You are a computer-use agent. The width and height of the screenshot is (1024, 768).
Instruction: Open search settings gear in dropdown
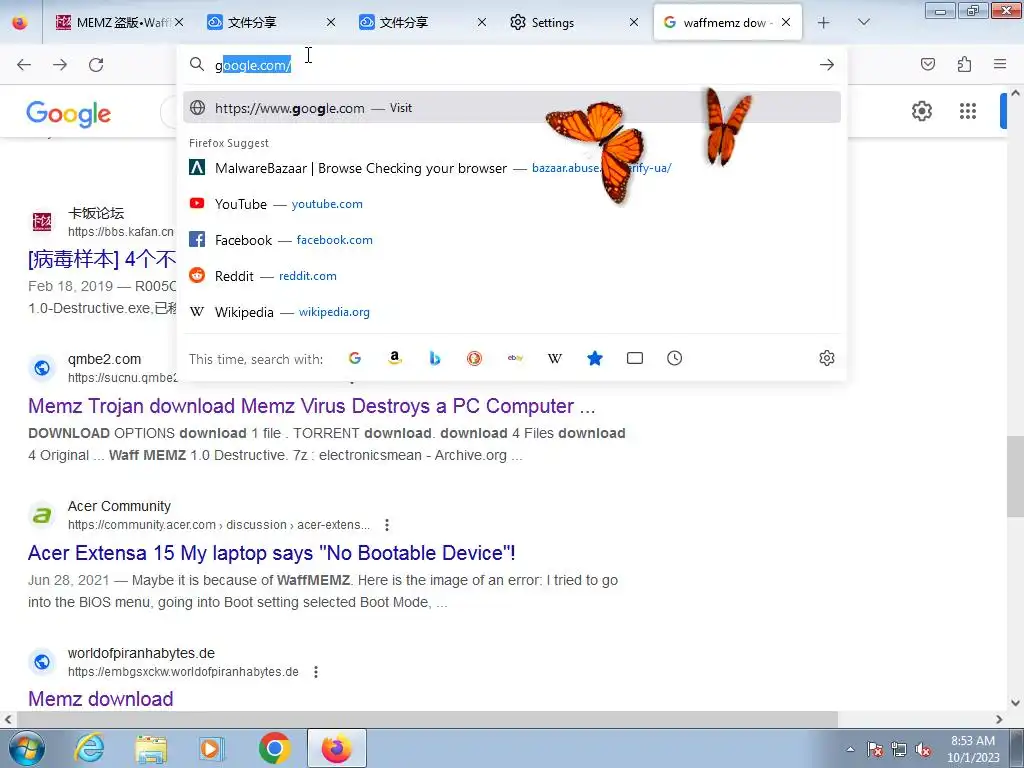tap(827, 358)
